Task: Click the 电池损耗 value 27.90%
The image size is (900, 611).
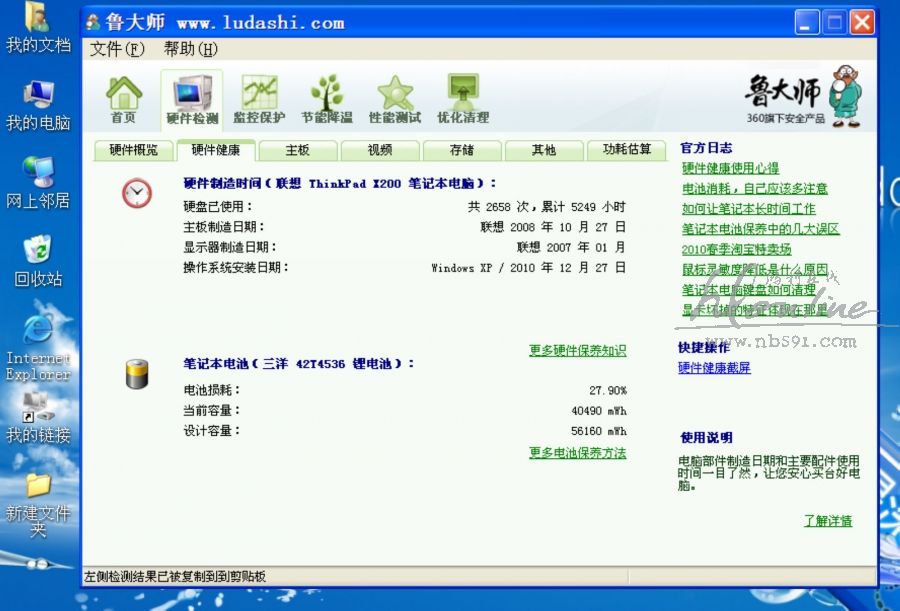Action: tap(608, 390)
